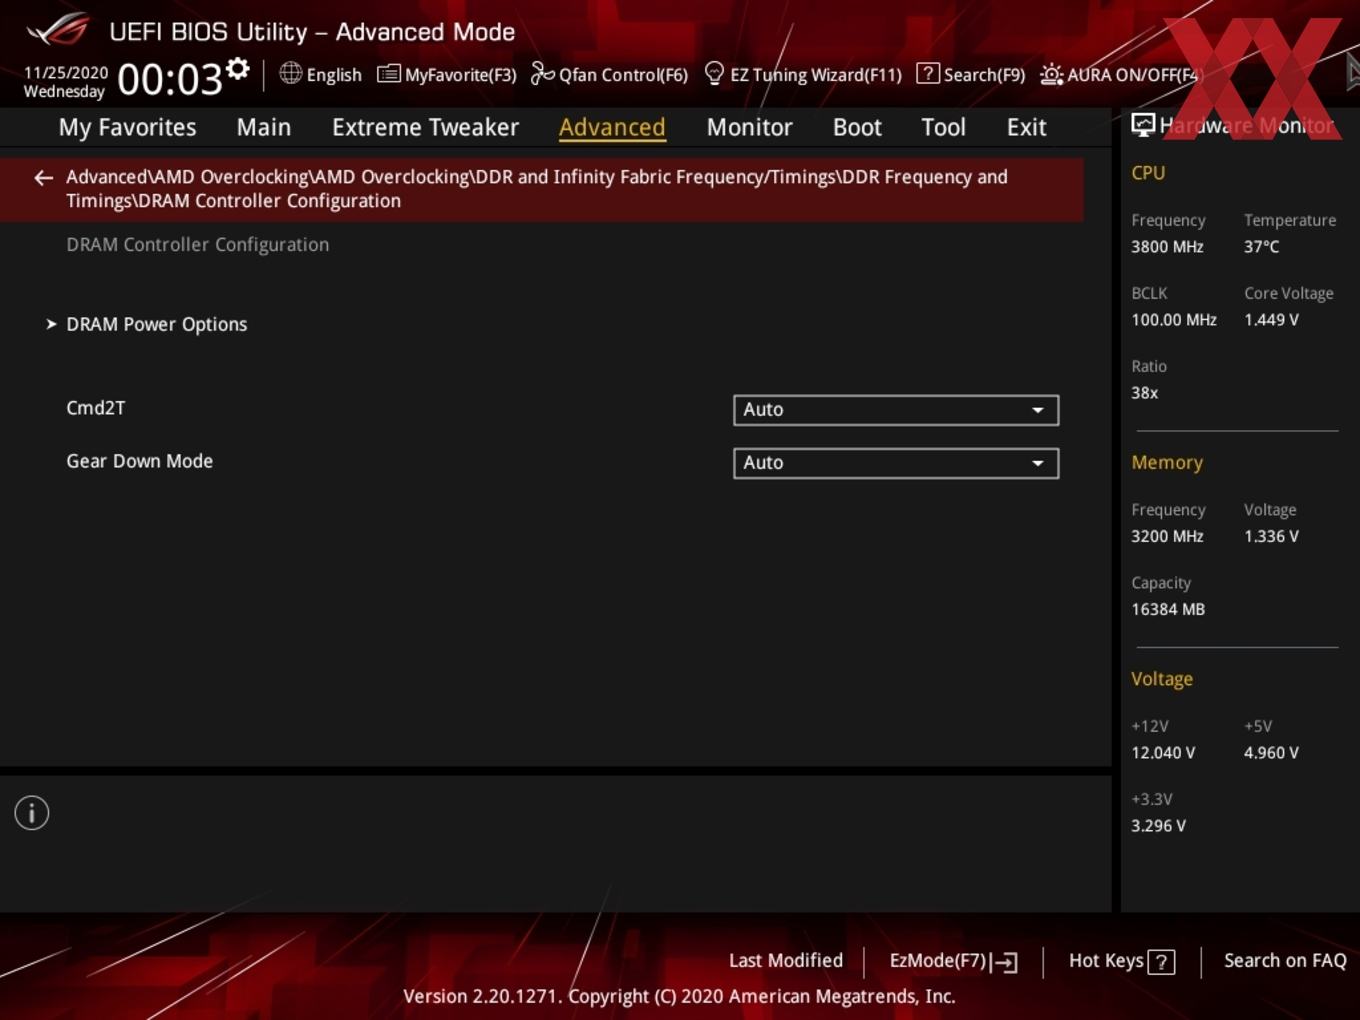Click the 3.296 V reading
Viewport: 1360px width, 1020px height.
[x=1158, y=826]
